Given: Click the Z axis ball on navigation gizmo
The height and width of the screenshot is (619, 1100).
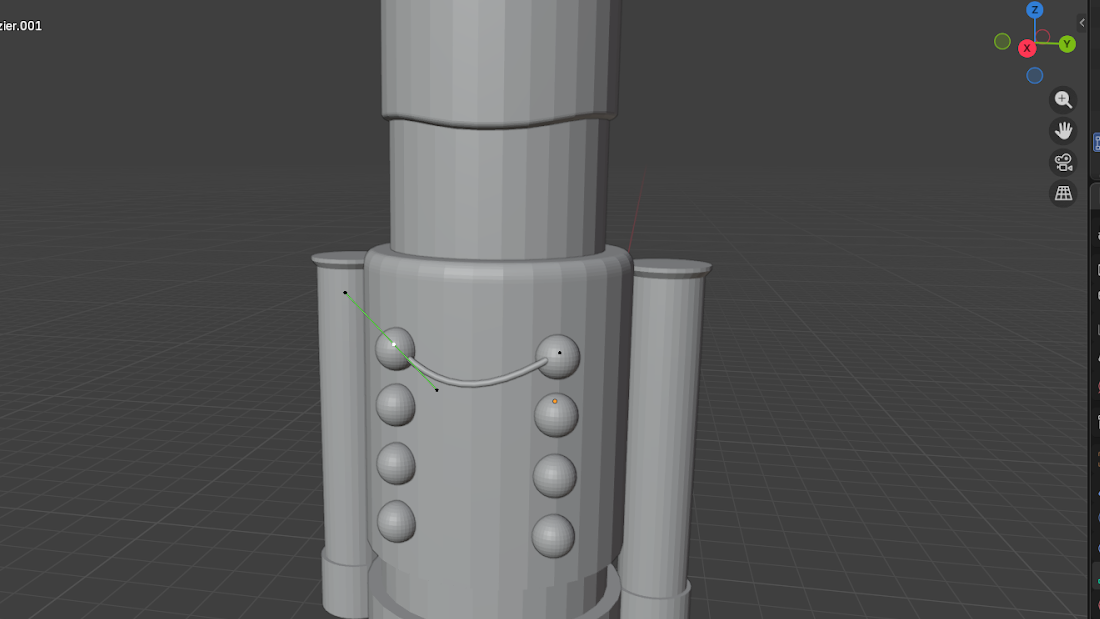Looking at the screenshot, I should click(x=1035, y=11).
